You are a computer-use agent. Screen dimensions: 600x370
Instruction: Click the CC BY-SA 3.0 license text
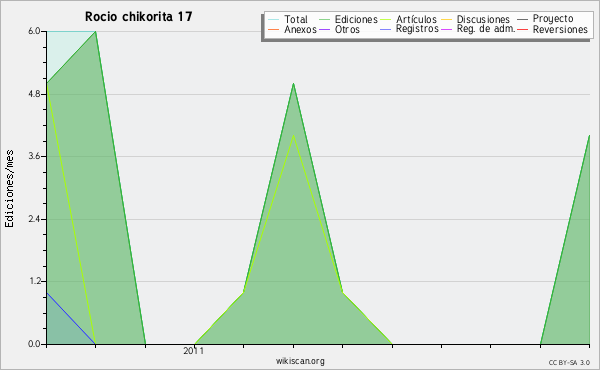point(569,362)
